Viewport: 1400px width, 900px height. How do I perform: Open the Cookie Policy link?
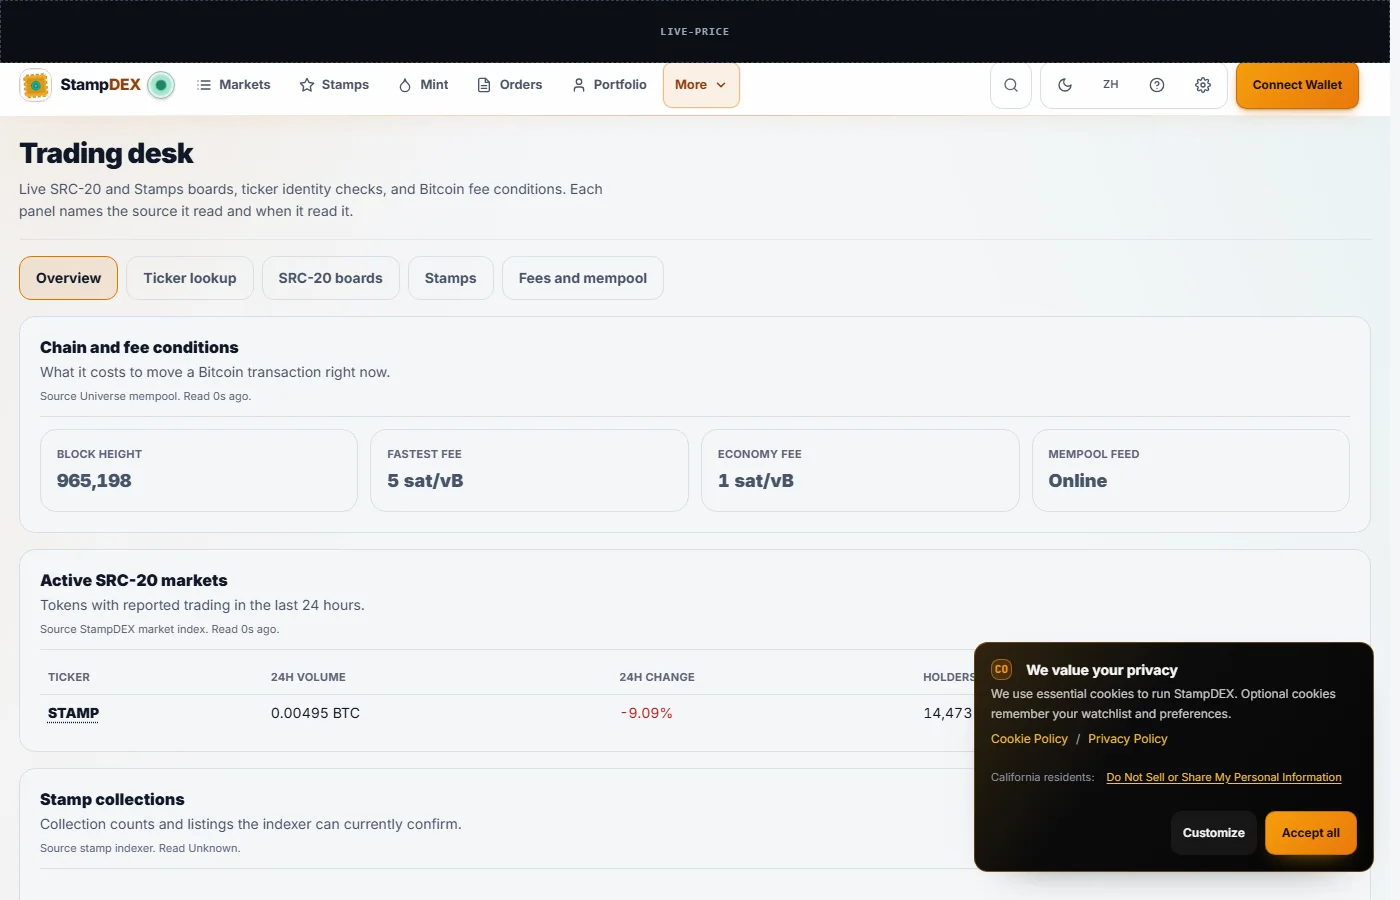point(1029,739)
